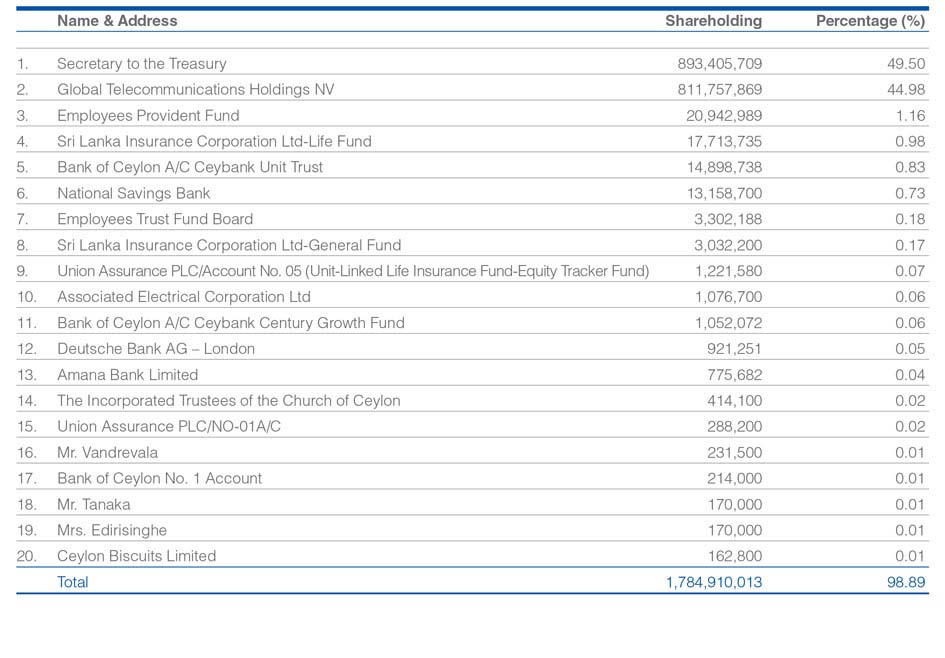This screenshot has width=945, height=658.
Task: Click shareholding value 414,100
Action: (x=735, y=401)
